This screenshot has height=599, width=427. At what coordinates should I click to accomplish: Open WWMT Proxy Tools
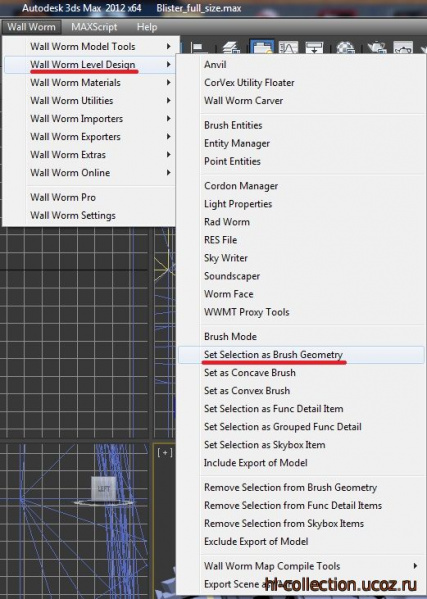click(x=247, y=312)
